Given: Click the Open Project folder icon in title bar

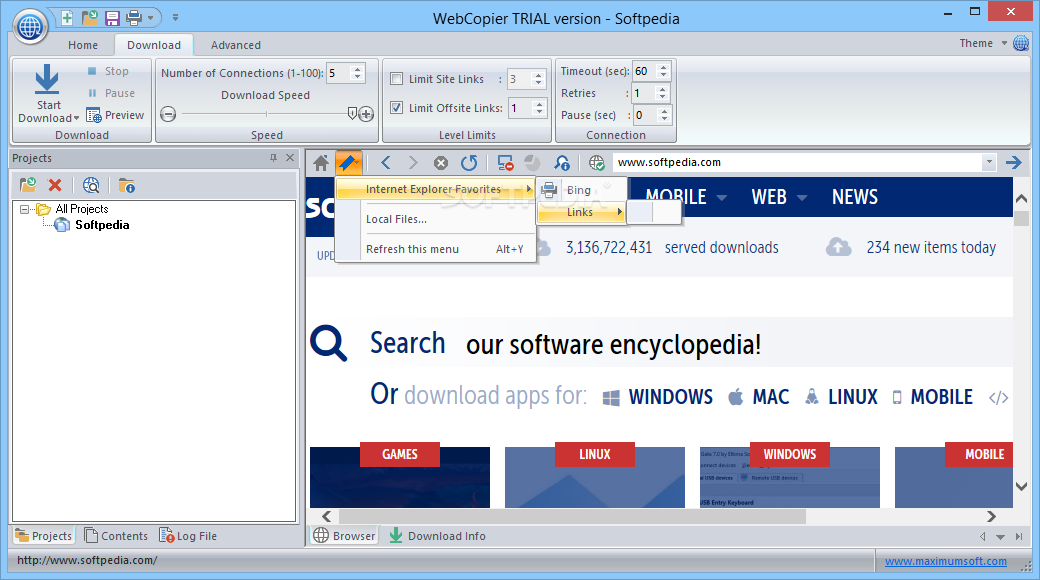Looking at the screenshot, I should 90,17.
